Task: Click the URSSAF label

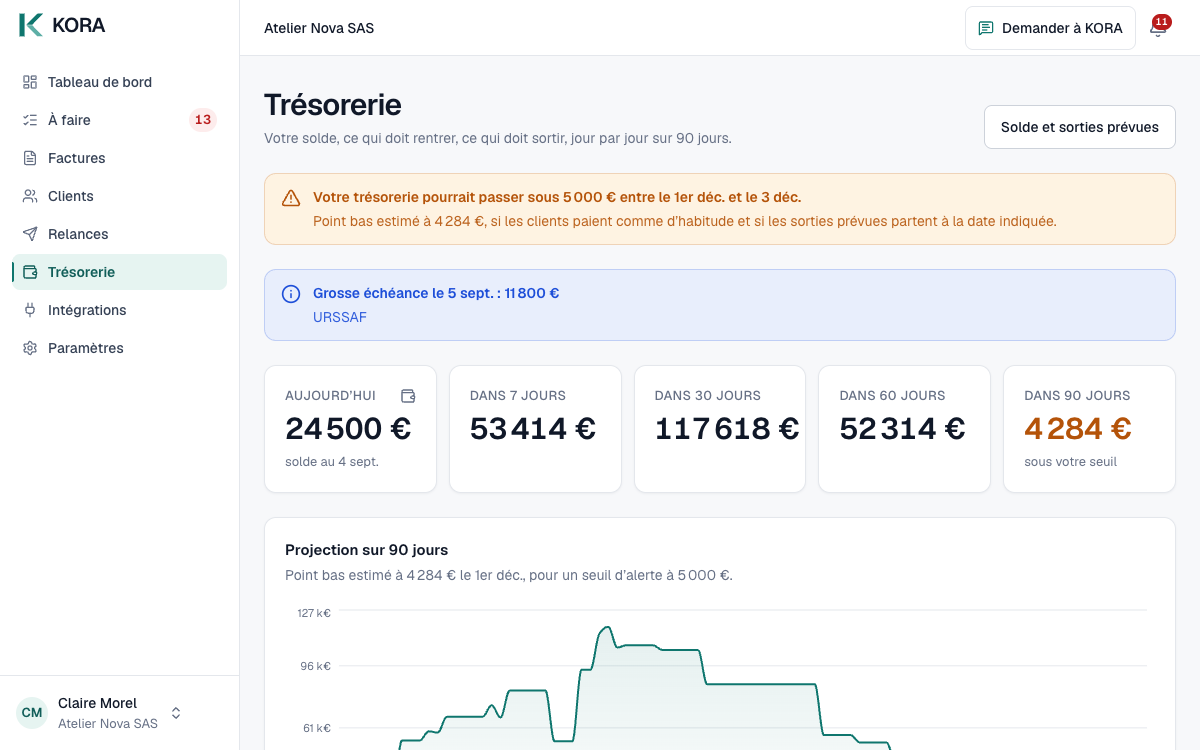Action: pos(340,317)
